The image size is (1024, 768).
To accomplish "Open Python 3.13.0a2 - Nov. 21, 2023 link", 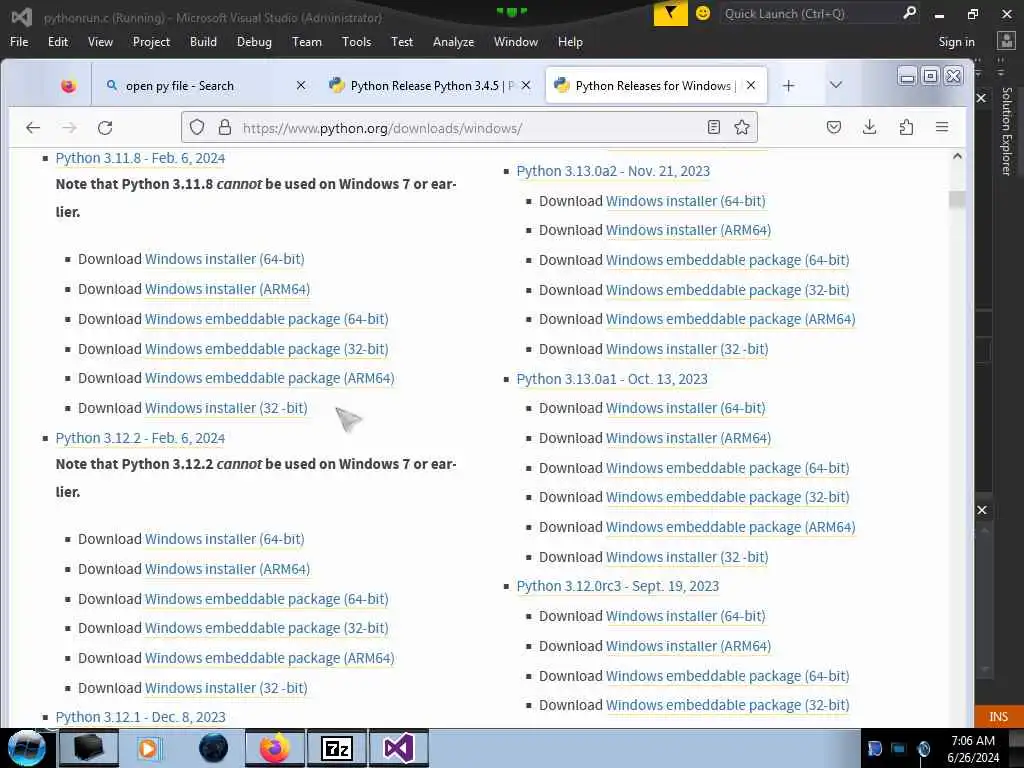I will (x=613, y=171).
